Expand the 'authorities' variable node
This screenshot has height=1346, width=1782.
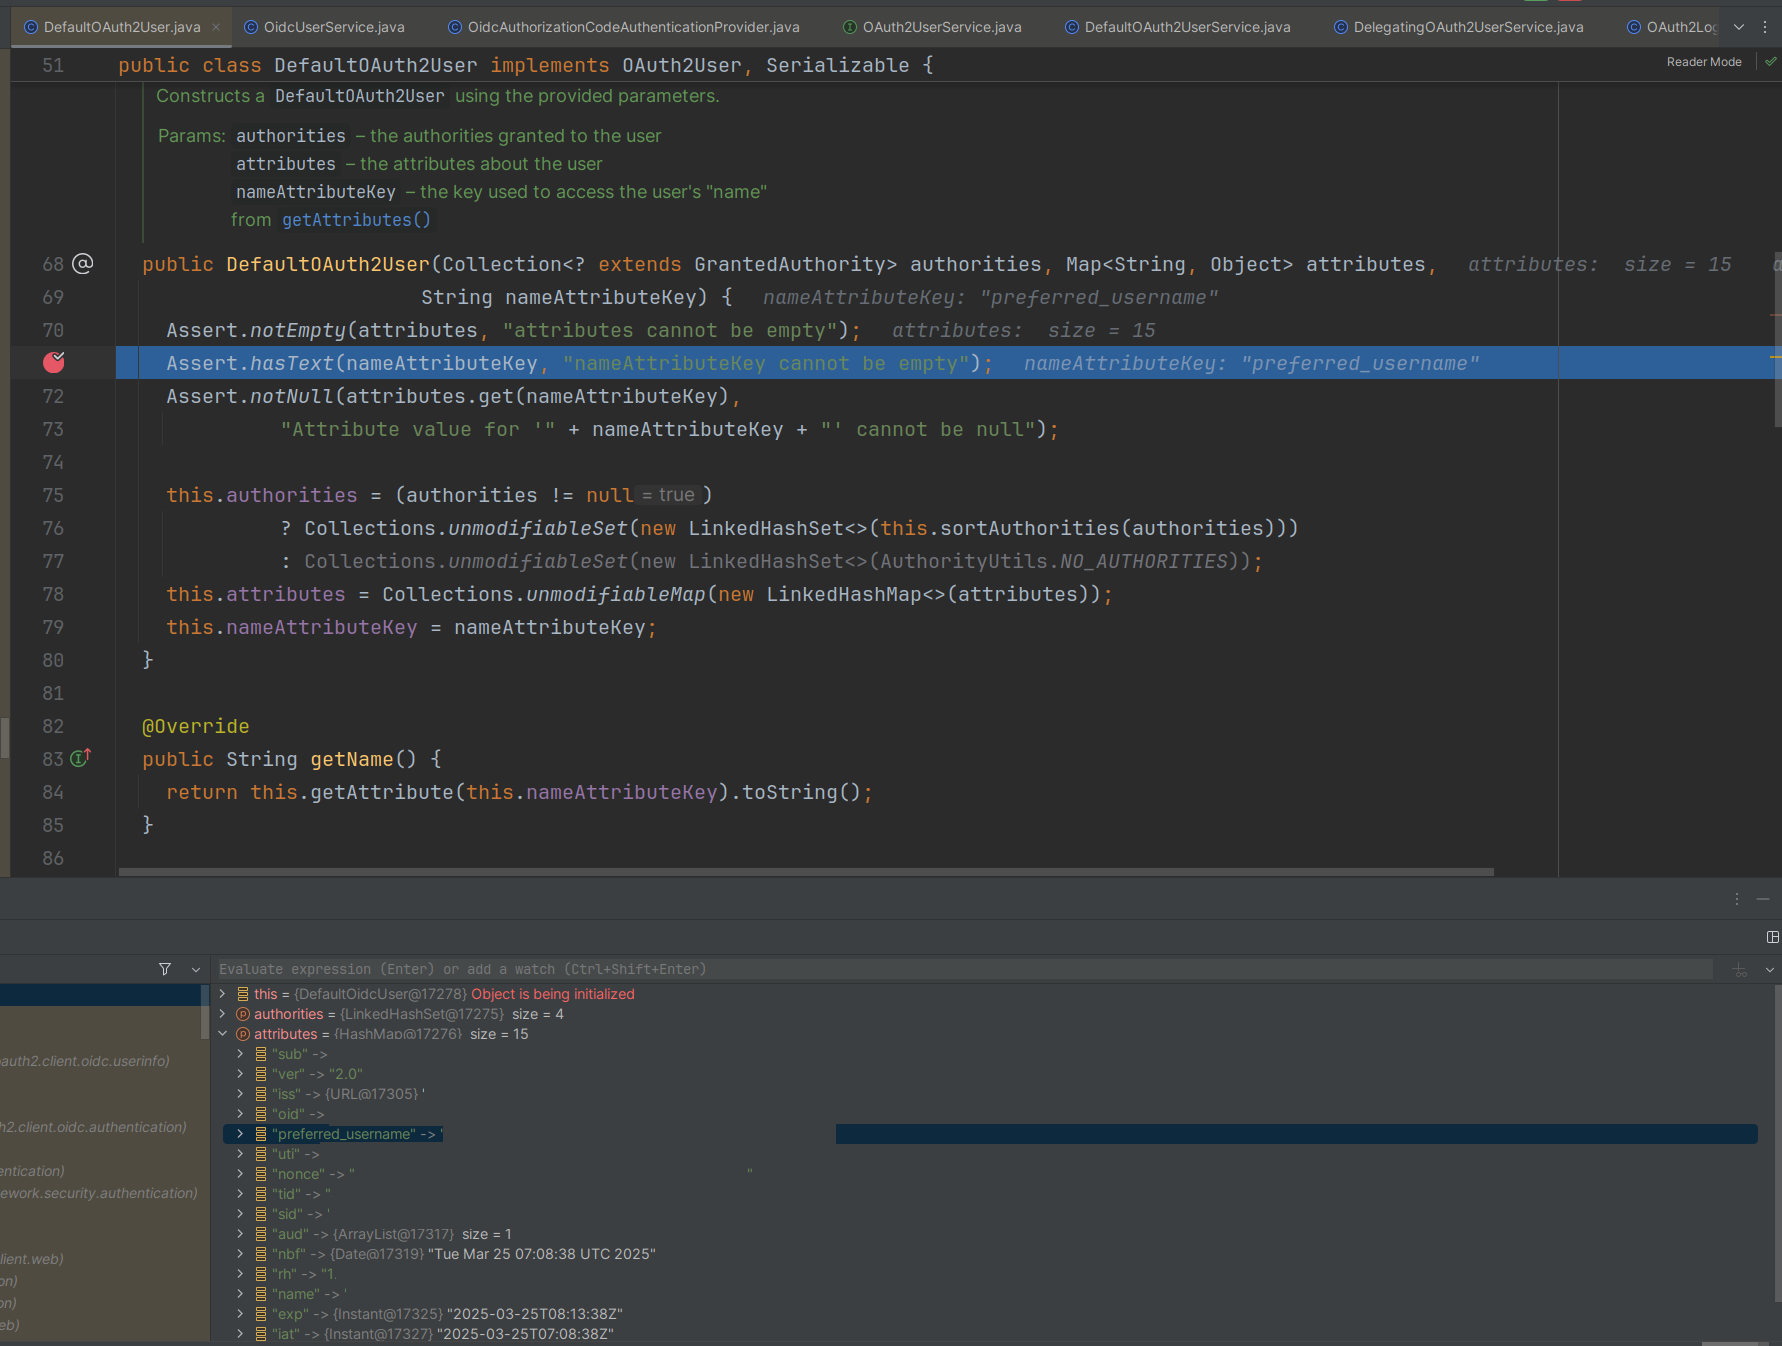[x=222, y=1014]
